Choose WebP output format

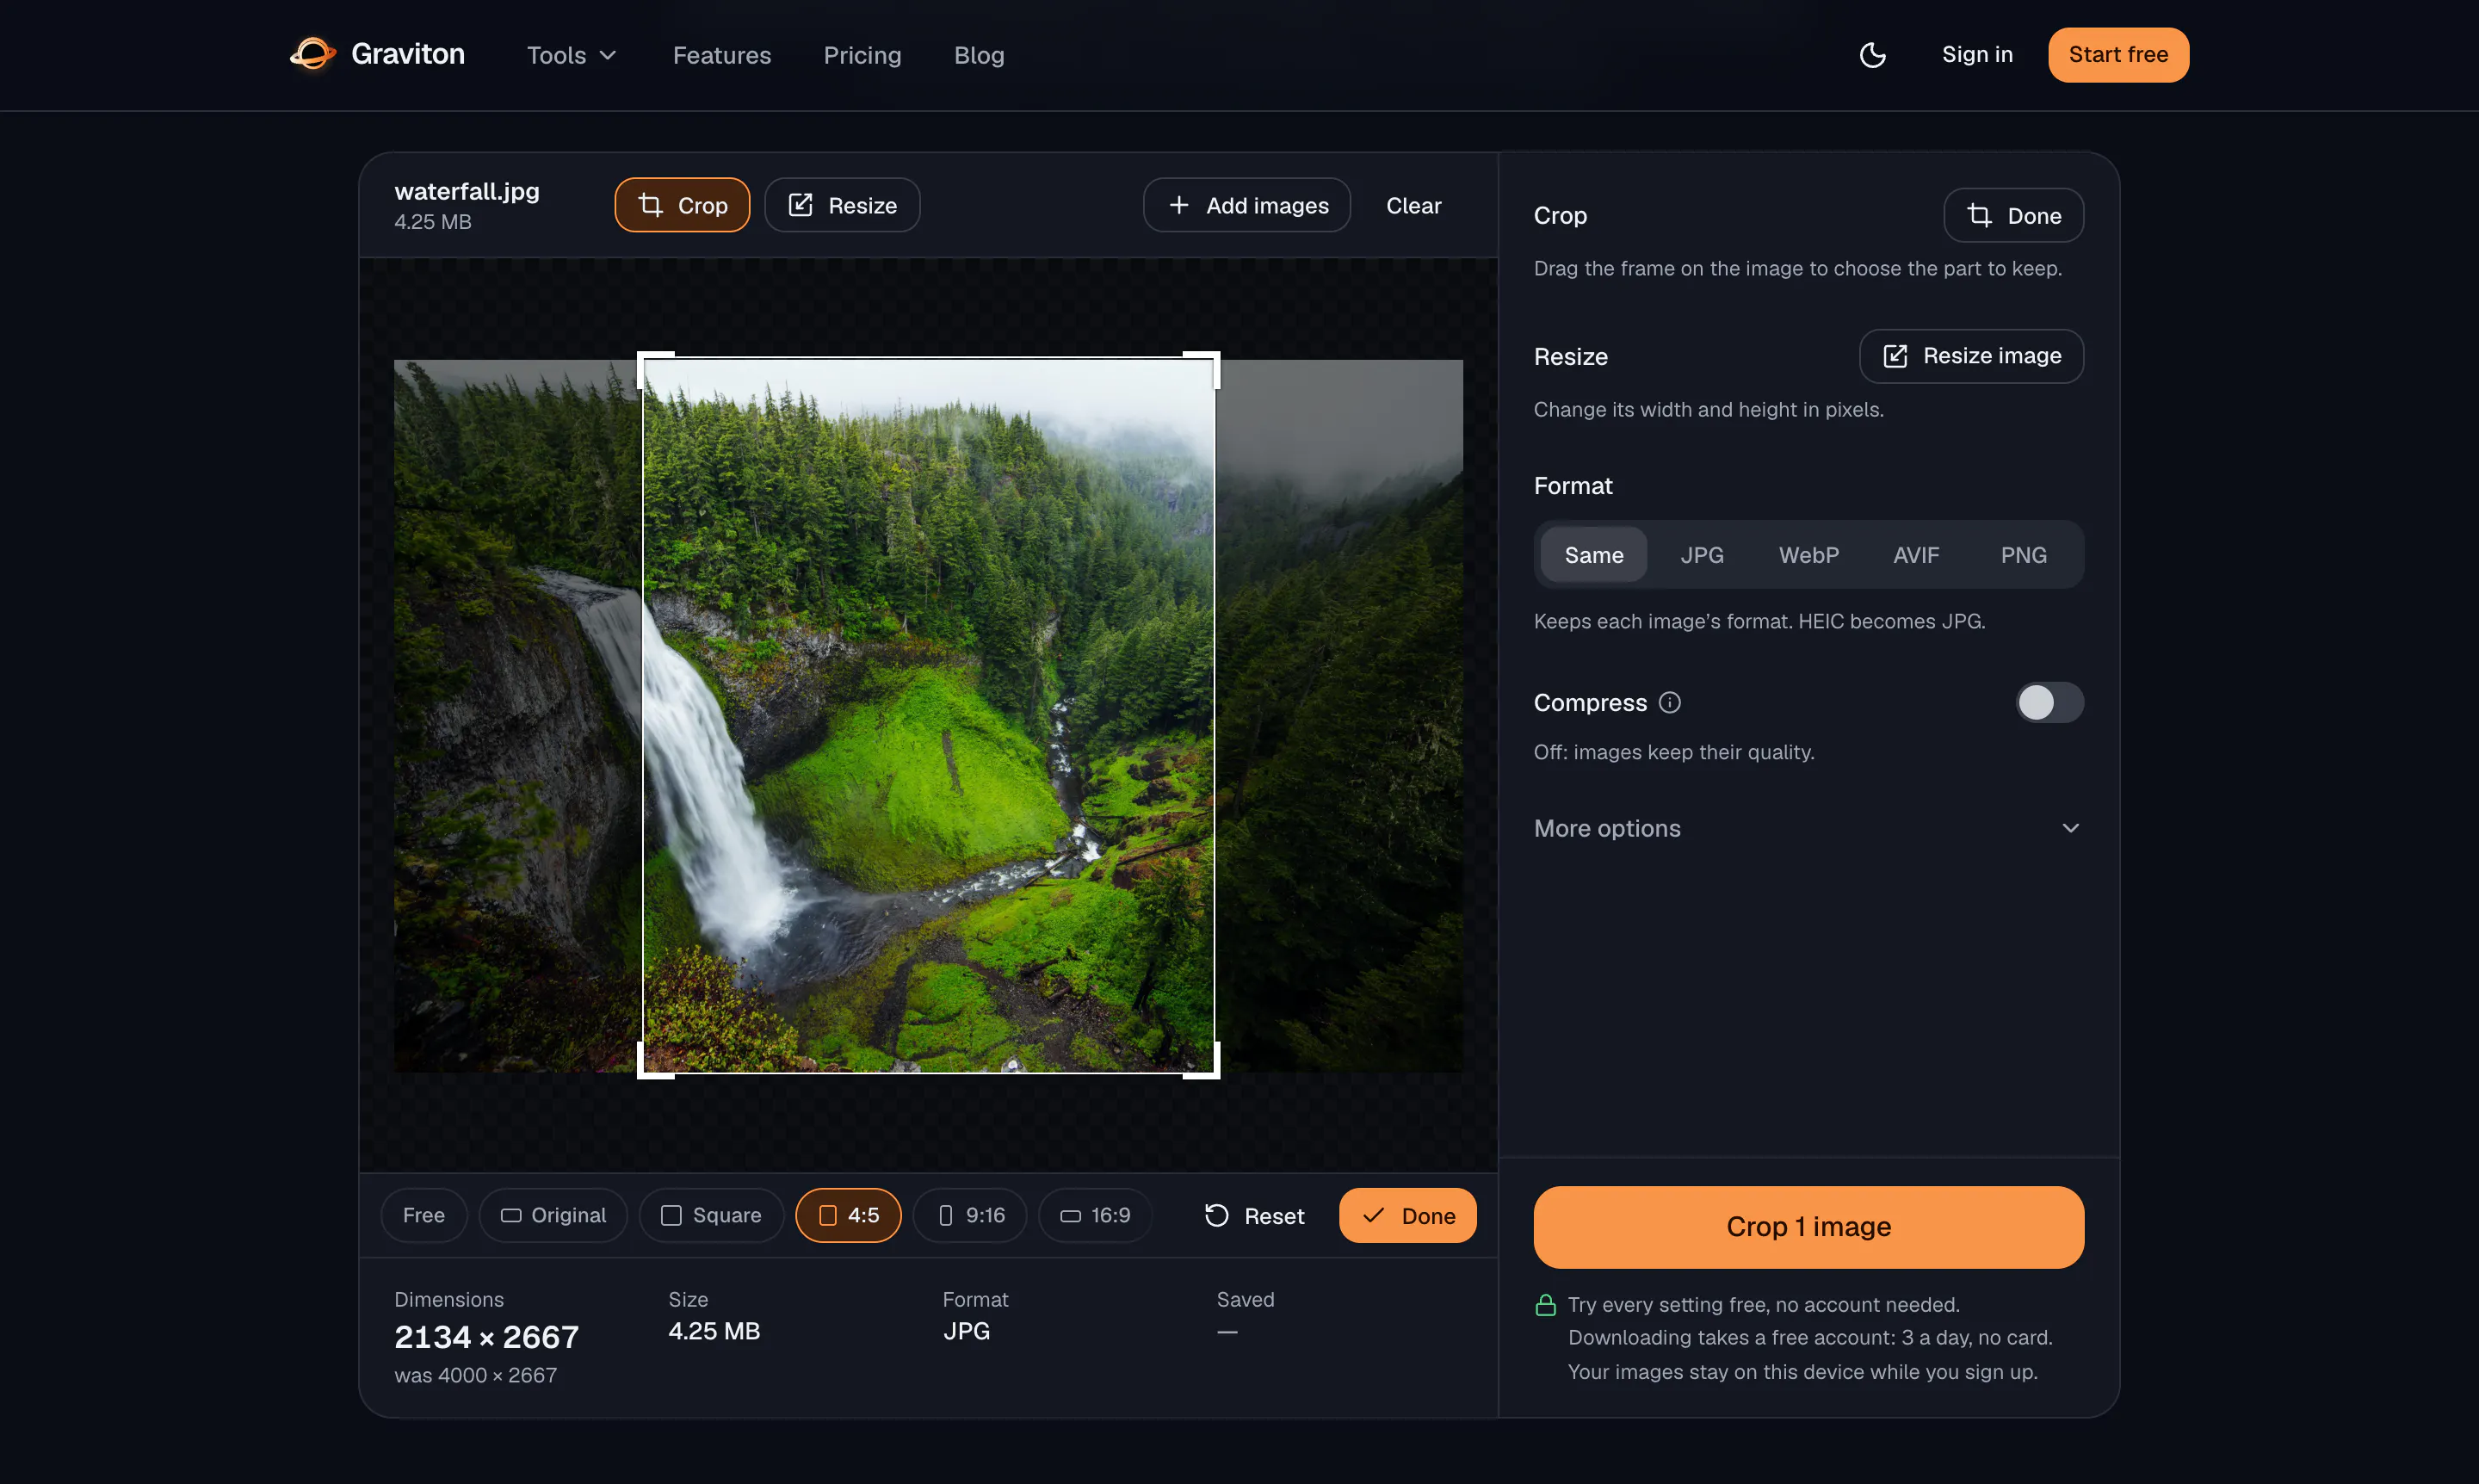coord(1808,555)
